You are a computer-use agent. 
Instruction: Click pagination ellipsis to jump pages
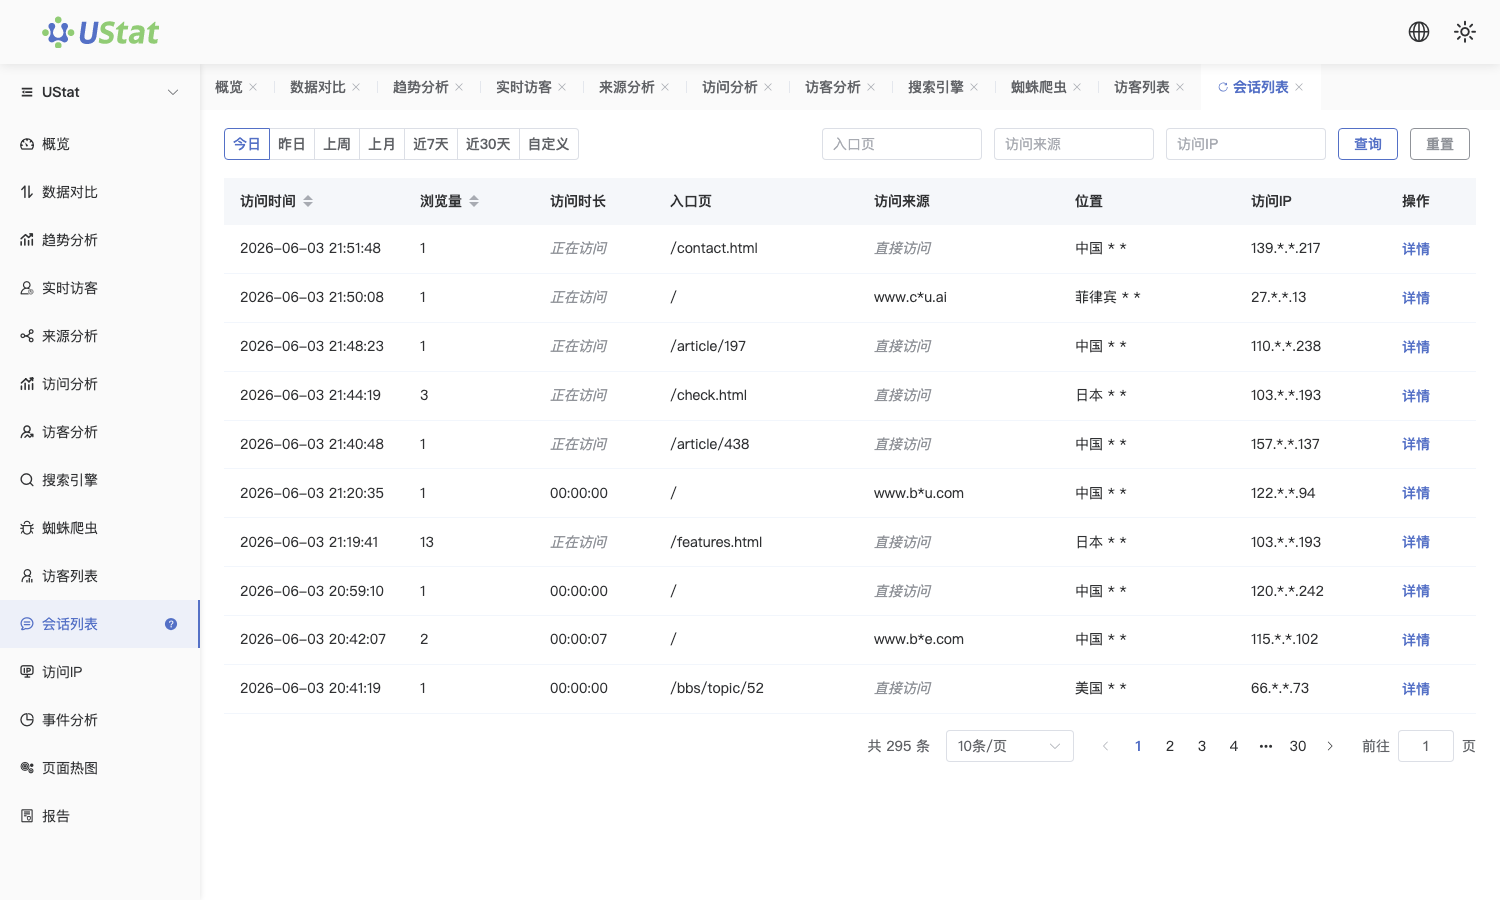tap(1266, 746)
